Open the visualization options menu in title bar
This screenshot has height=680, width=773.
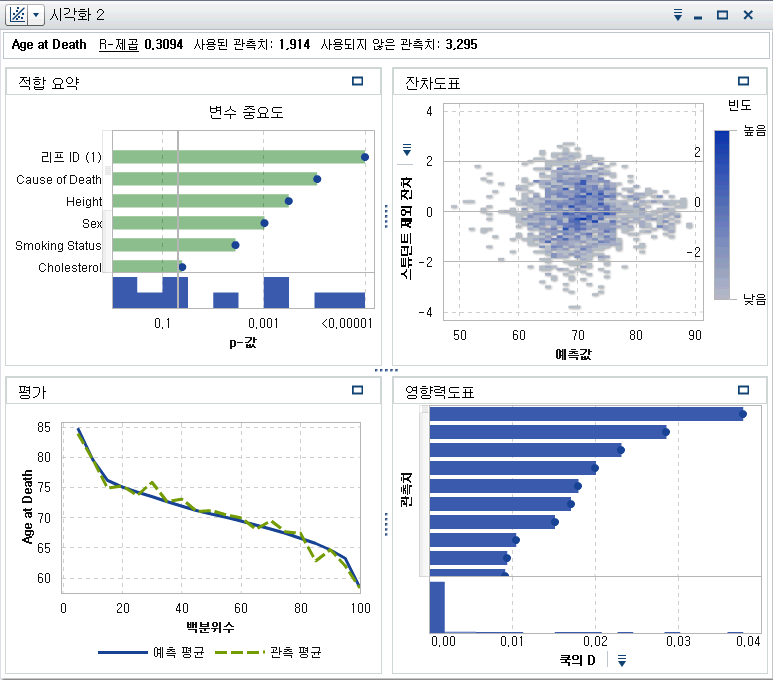pos(677,15)
